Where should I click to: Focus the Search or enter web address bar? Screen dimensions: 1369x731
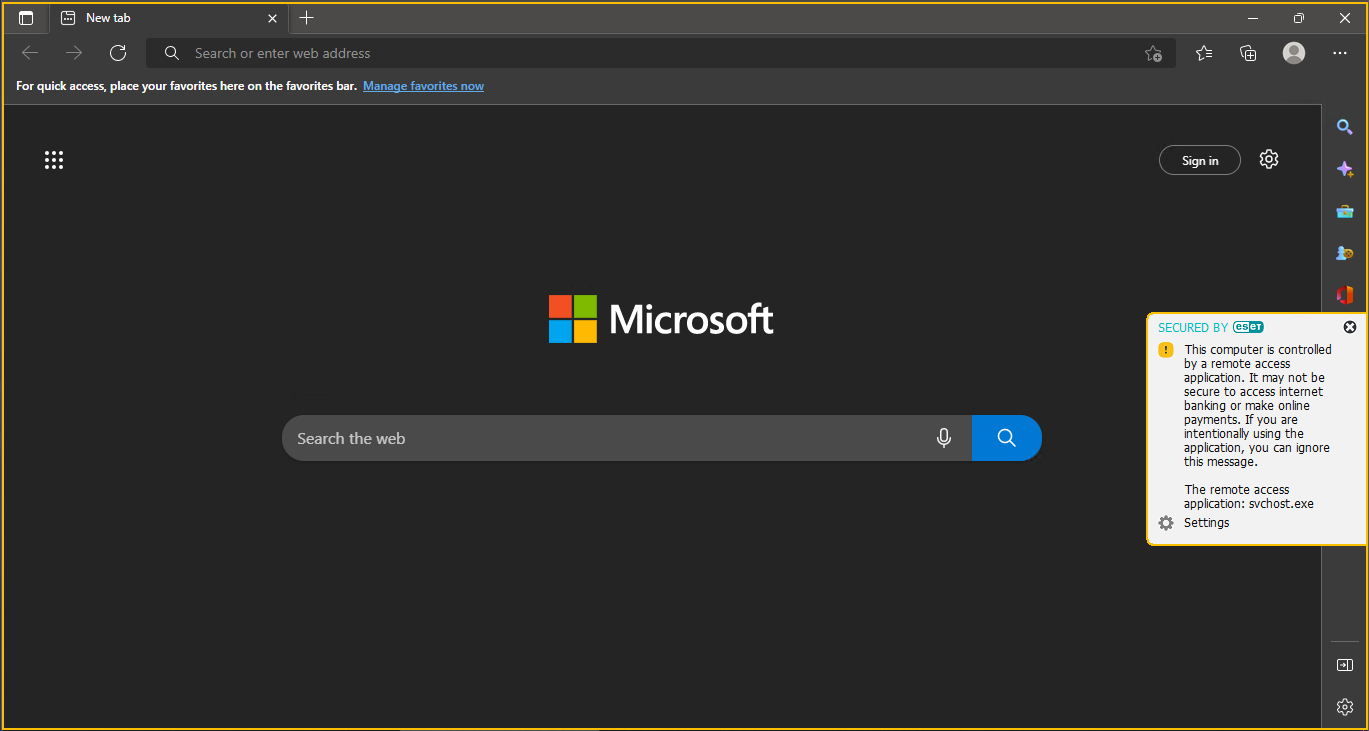pos(660,53)
